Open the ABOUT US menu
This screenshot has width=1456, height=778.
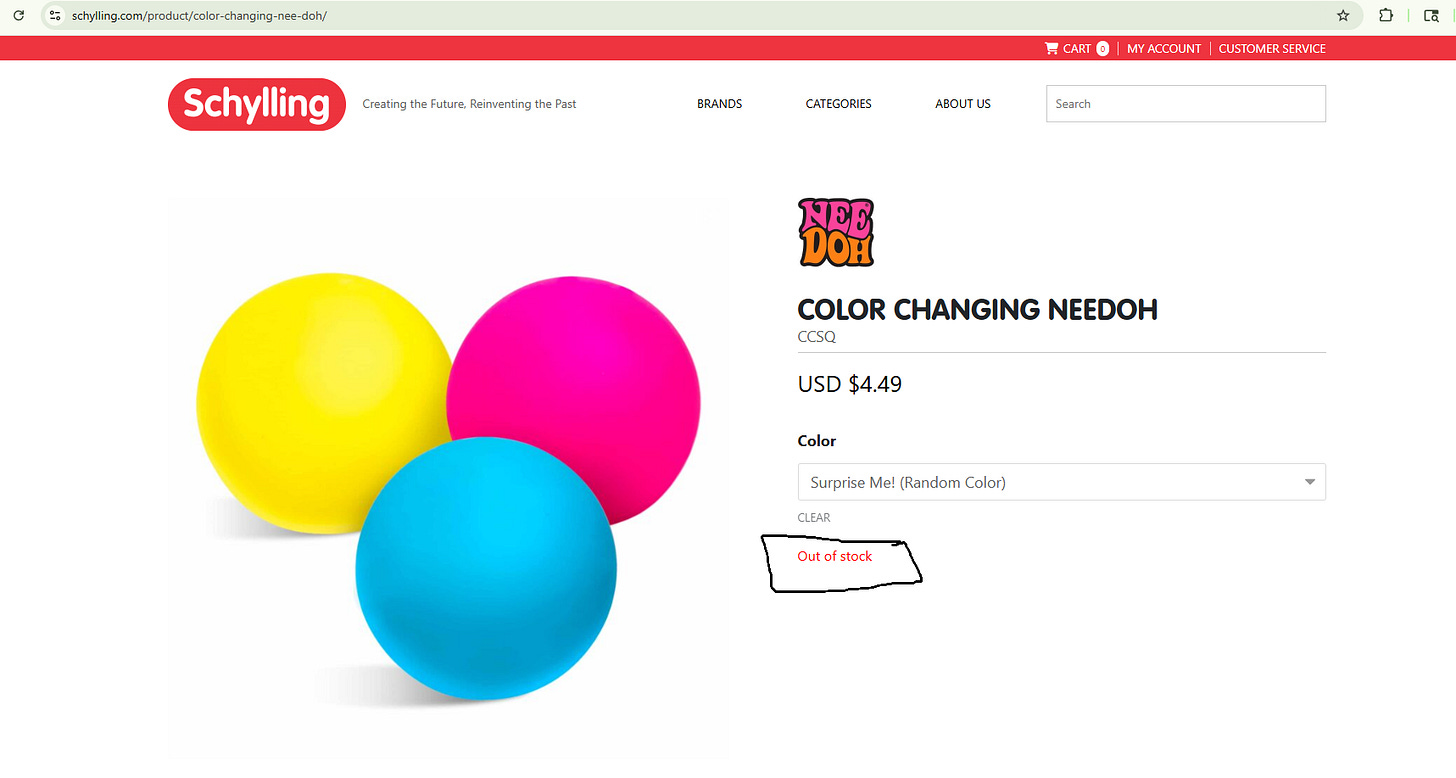tap(963, 104)
